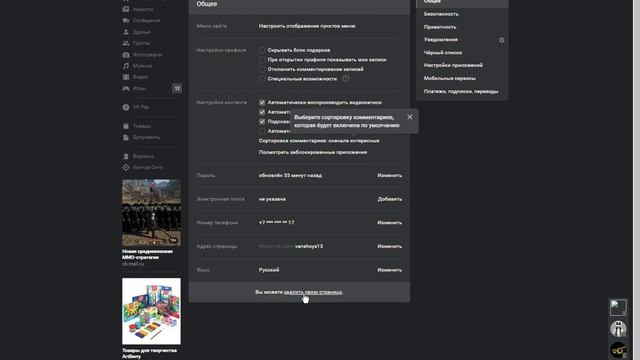Open the Контра Сити app in the sidebar
Screen dimensions: 640x360
(148, 167)
